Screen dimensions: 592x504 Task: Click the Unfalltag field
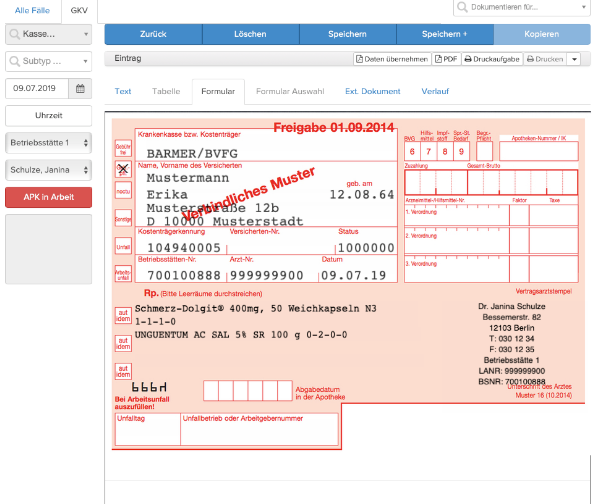[x=148, y=430]
